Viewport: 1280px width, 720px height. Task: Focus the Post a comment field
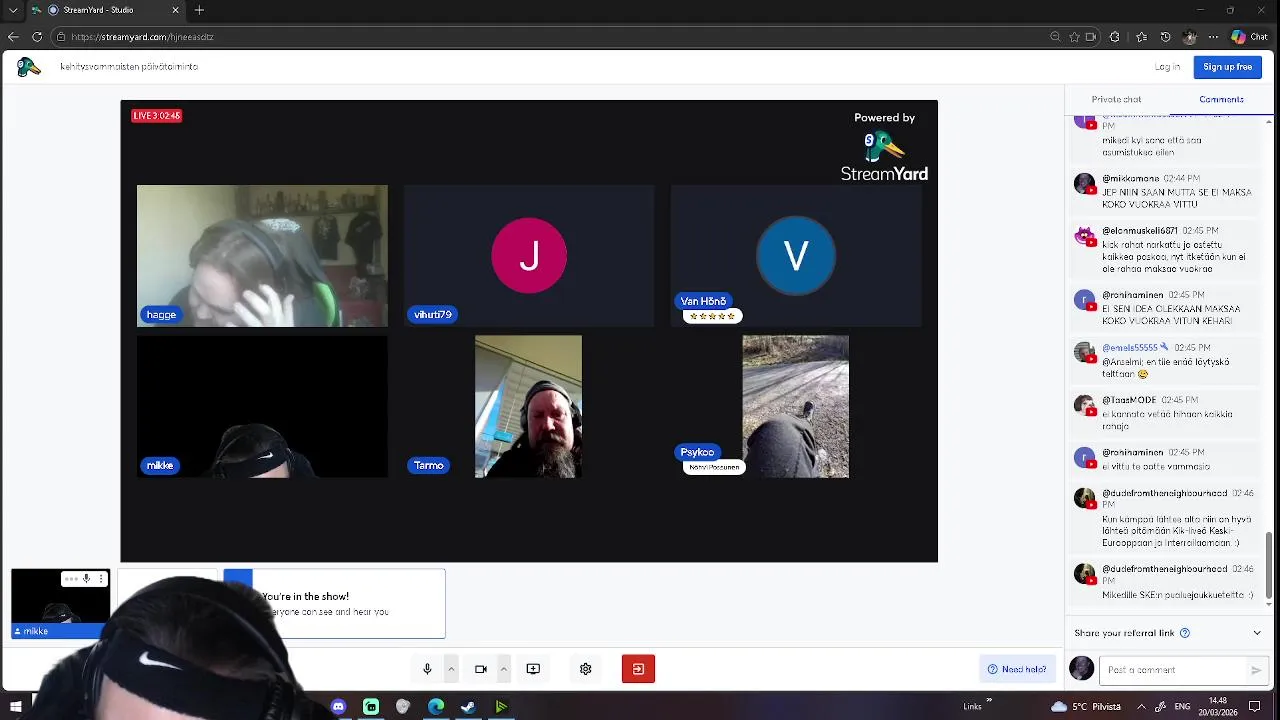1172,670
